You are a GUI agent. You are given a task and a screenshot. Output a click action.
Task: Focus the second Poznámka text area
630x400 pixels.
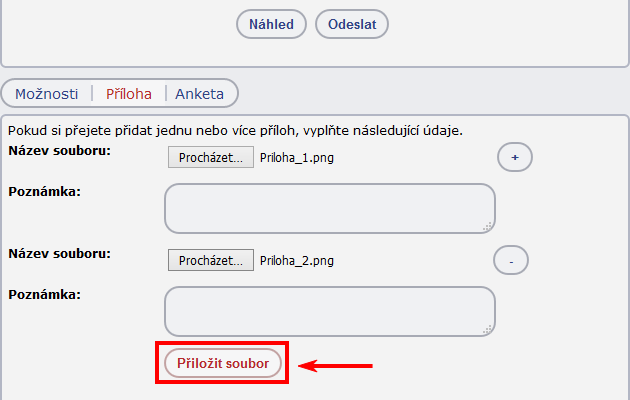point(330,311)
